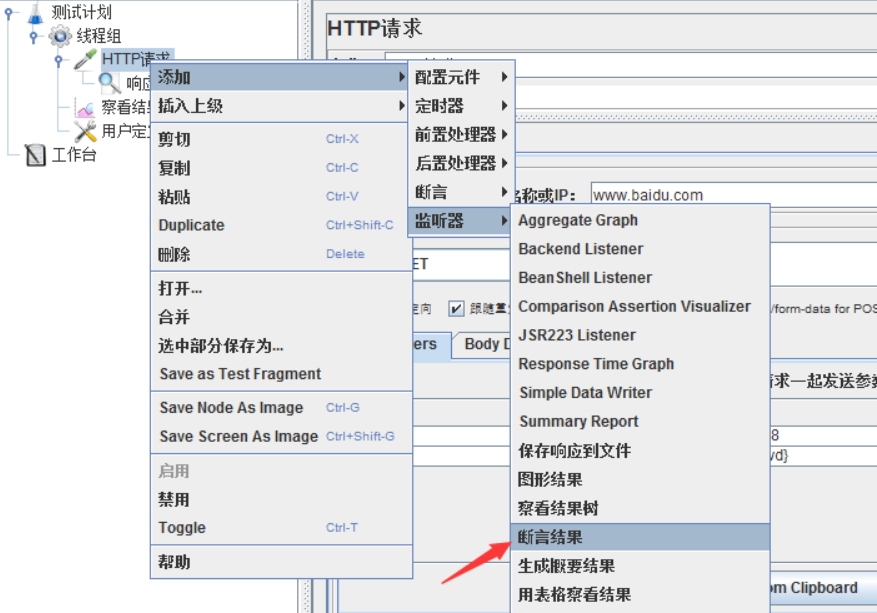Choose 粘贴 from the context menu

(x=281, y=197)
